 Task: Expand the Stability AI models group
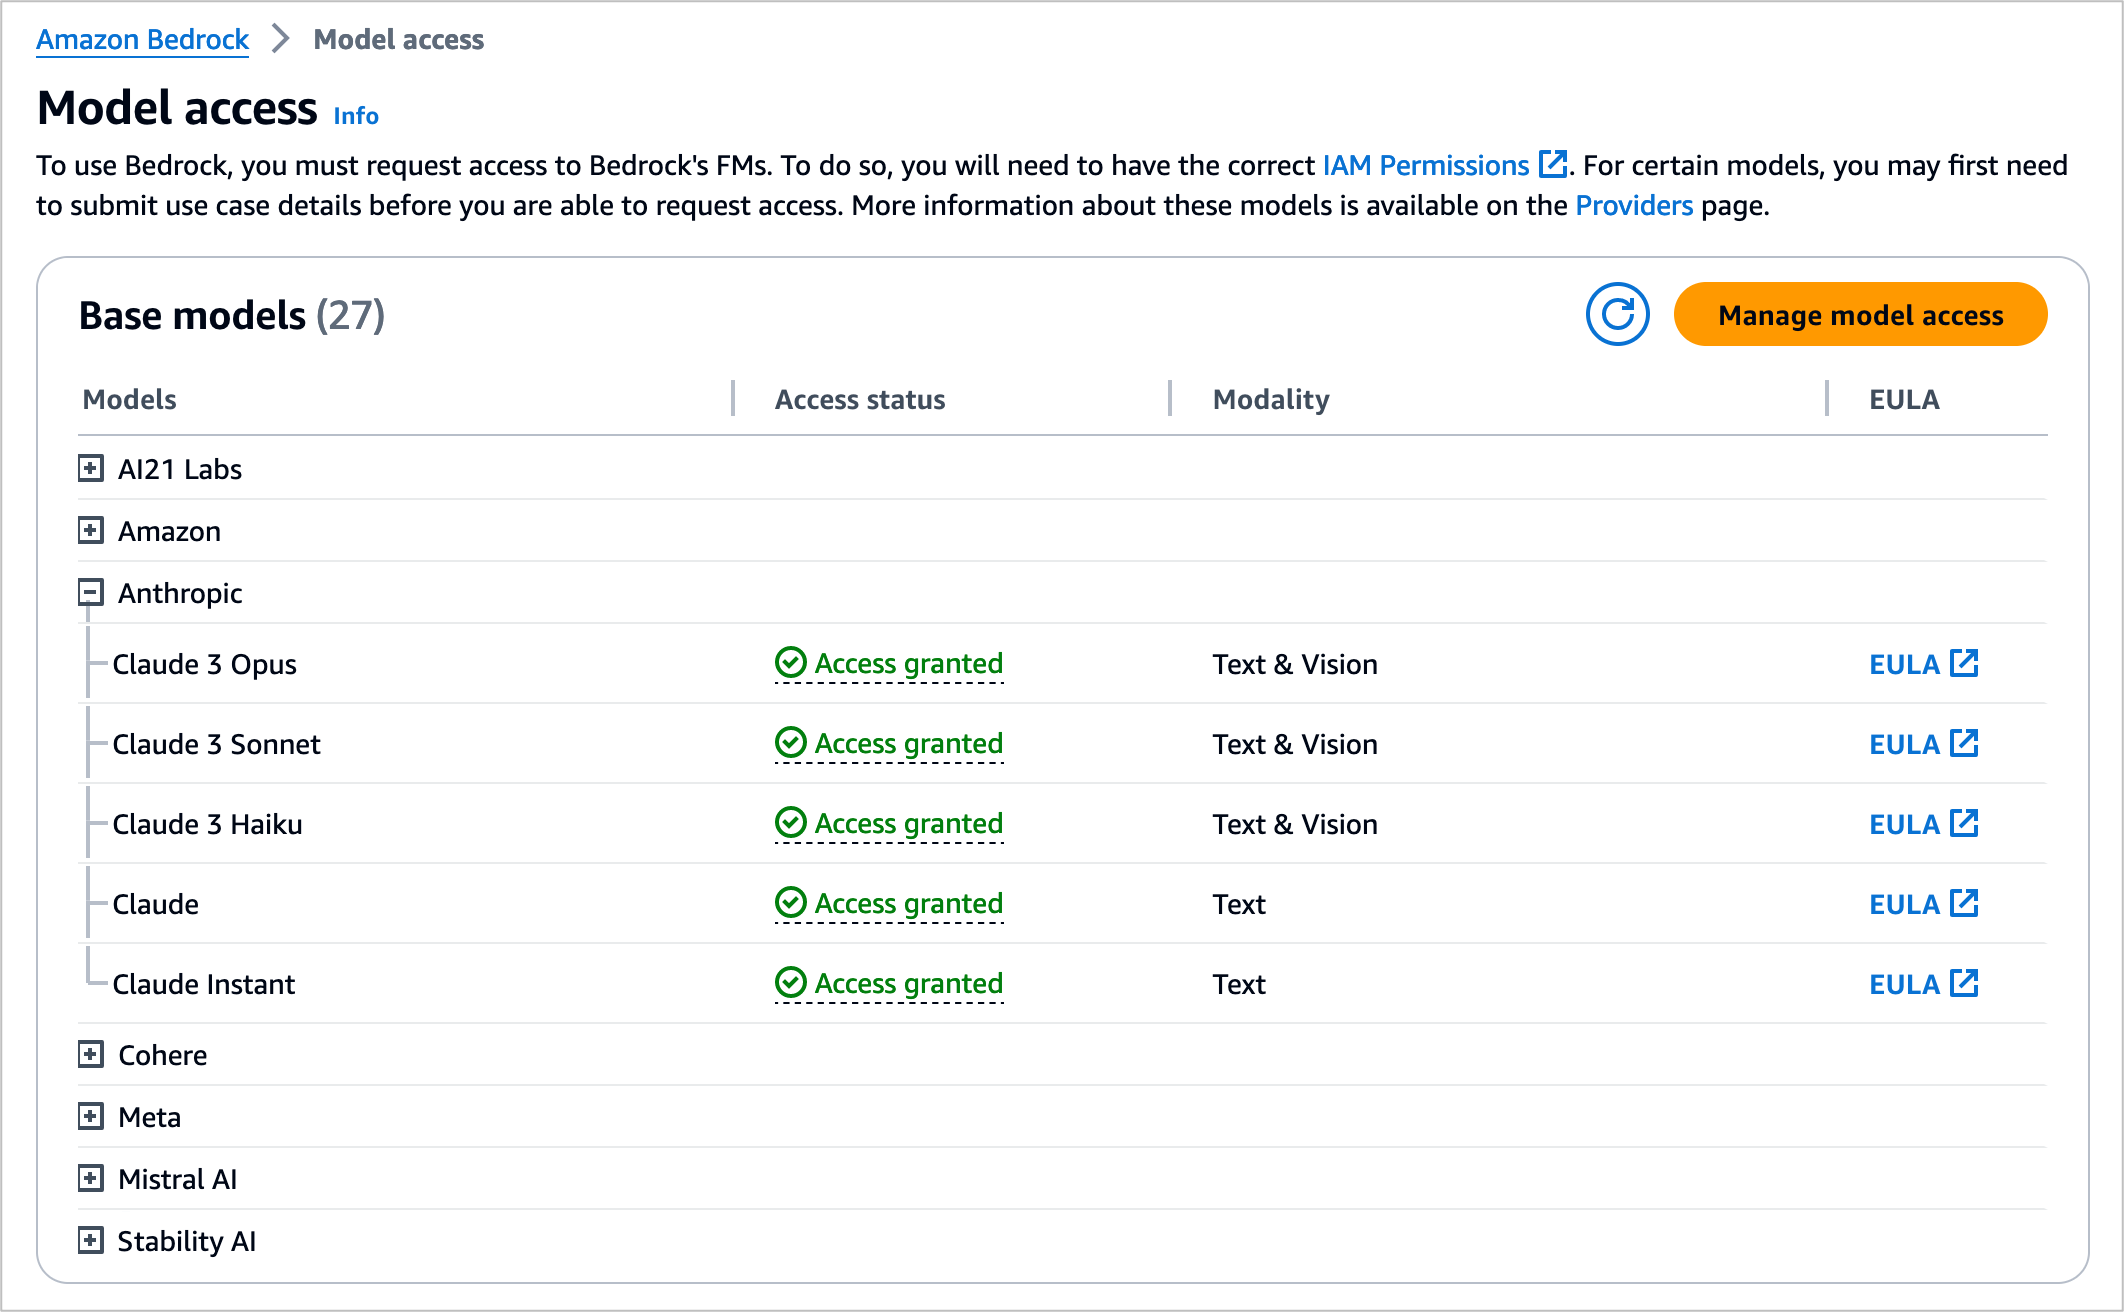pyautogui.click(x=91, y=1240)
